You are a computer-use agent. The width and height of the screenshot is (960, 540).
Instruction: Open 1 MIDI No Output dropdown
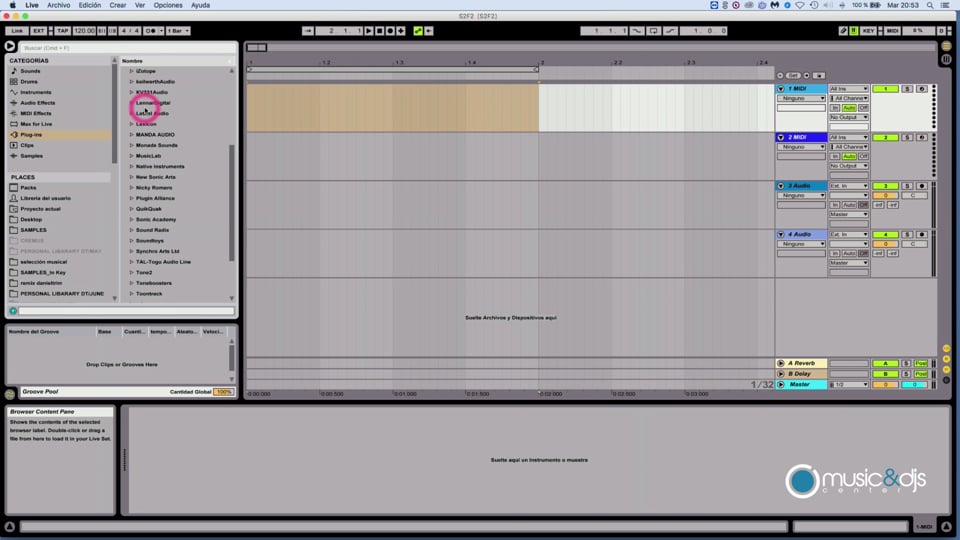(x=849, y=117)
